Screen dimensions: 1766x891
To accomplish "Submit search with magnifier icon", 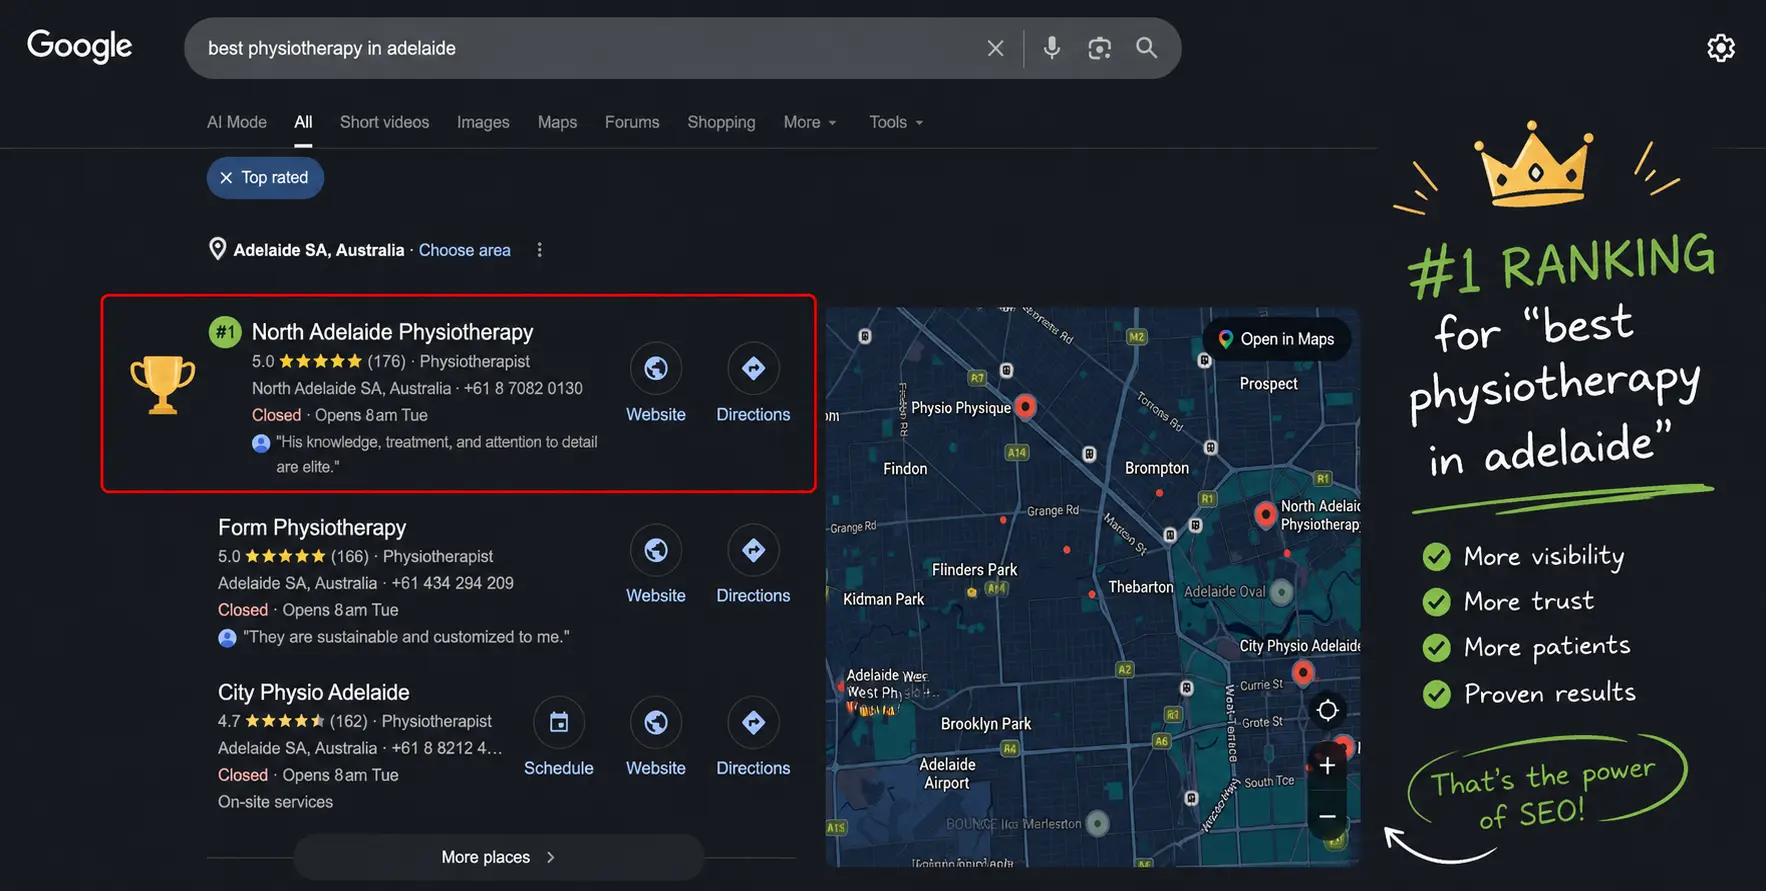I will tap(1146, 48).
